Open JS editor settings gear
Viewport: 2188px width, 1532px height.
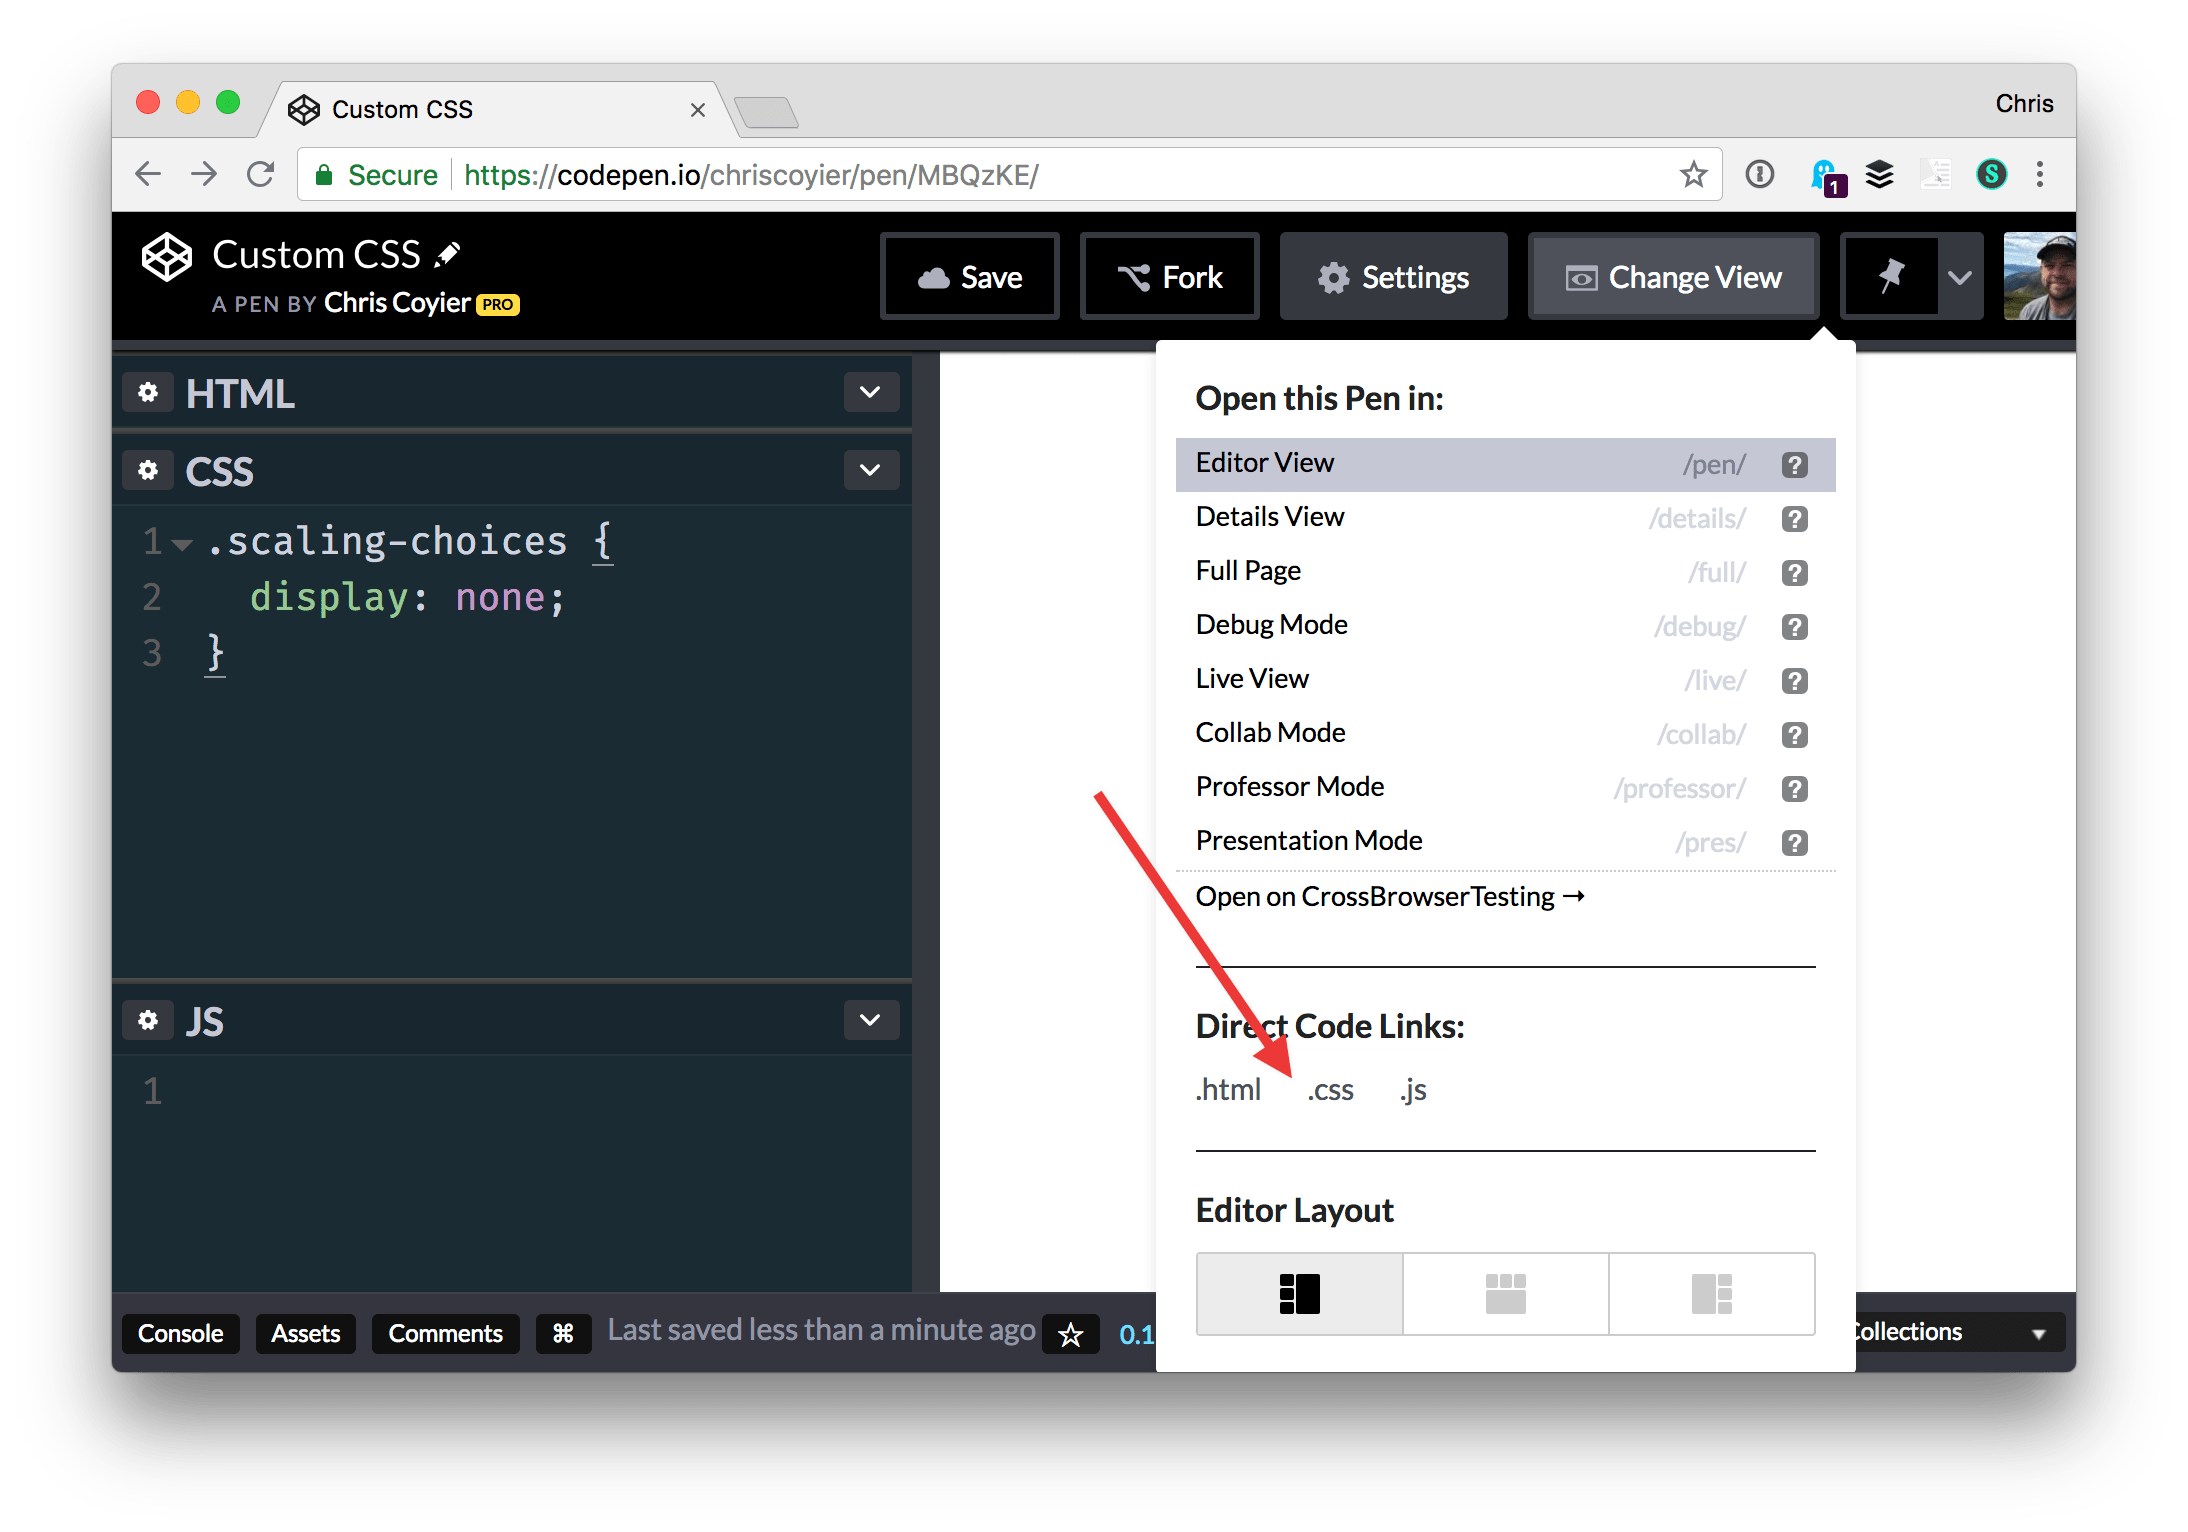tap(148, 1021)
